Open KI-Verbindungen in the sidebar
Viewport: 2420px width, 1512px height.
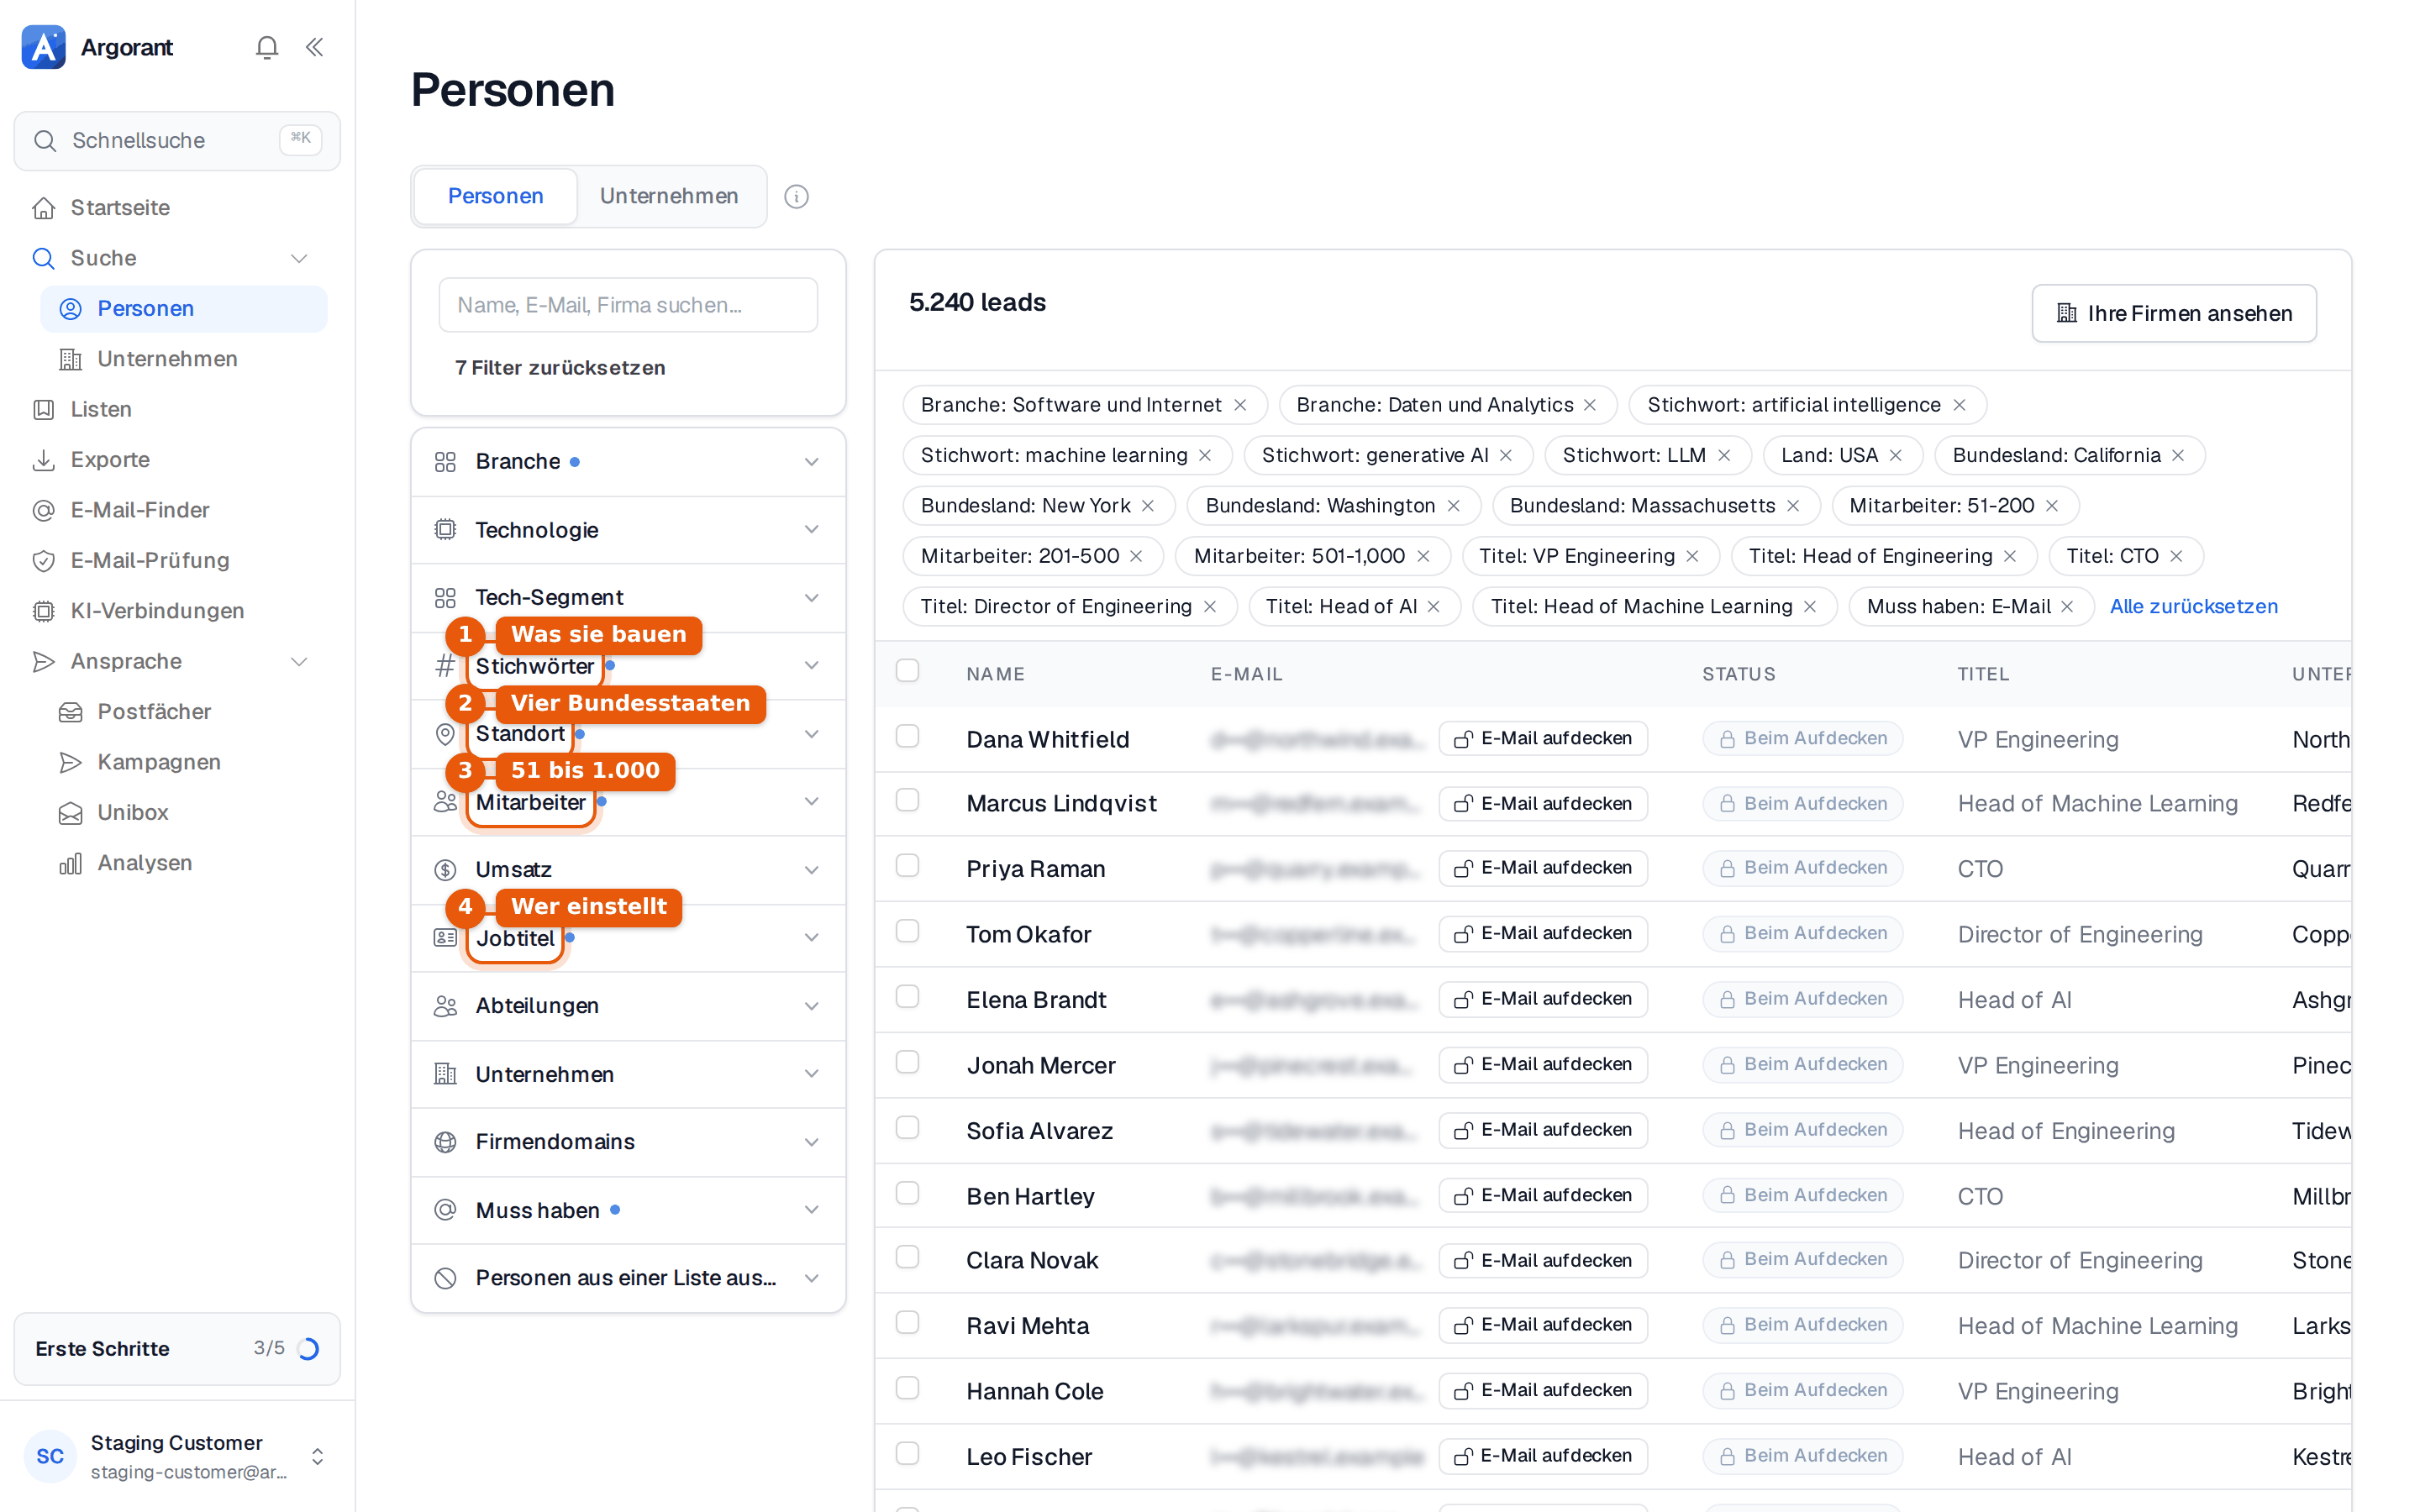tap(177, 610)
